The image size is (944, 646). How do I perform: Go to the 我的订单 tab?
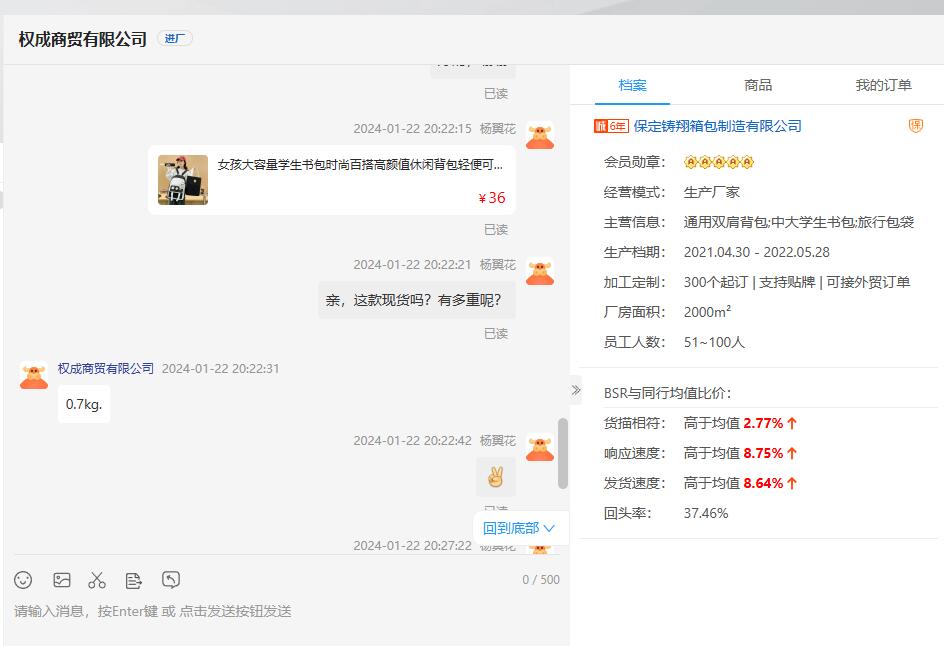click(x=883, y=85)
